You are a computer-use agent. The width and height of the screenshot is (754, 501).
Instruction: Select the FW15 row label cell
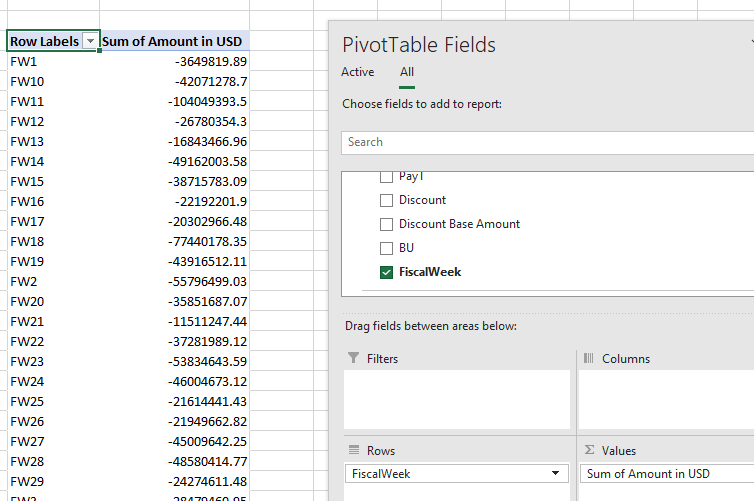(50, 181)
